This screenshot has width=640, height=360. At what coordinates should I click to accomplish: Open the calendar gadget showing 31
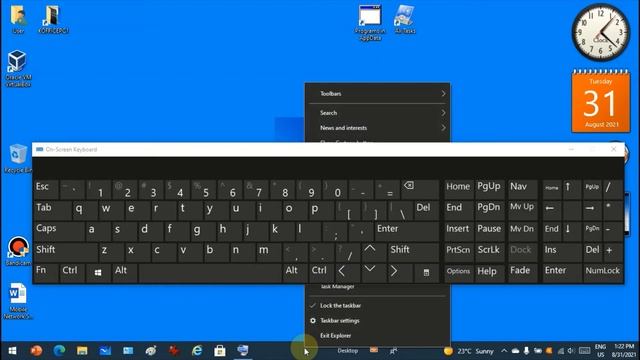coord(600,101)
